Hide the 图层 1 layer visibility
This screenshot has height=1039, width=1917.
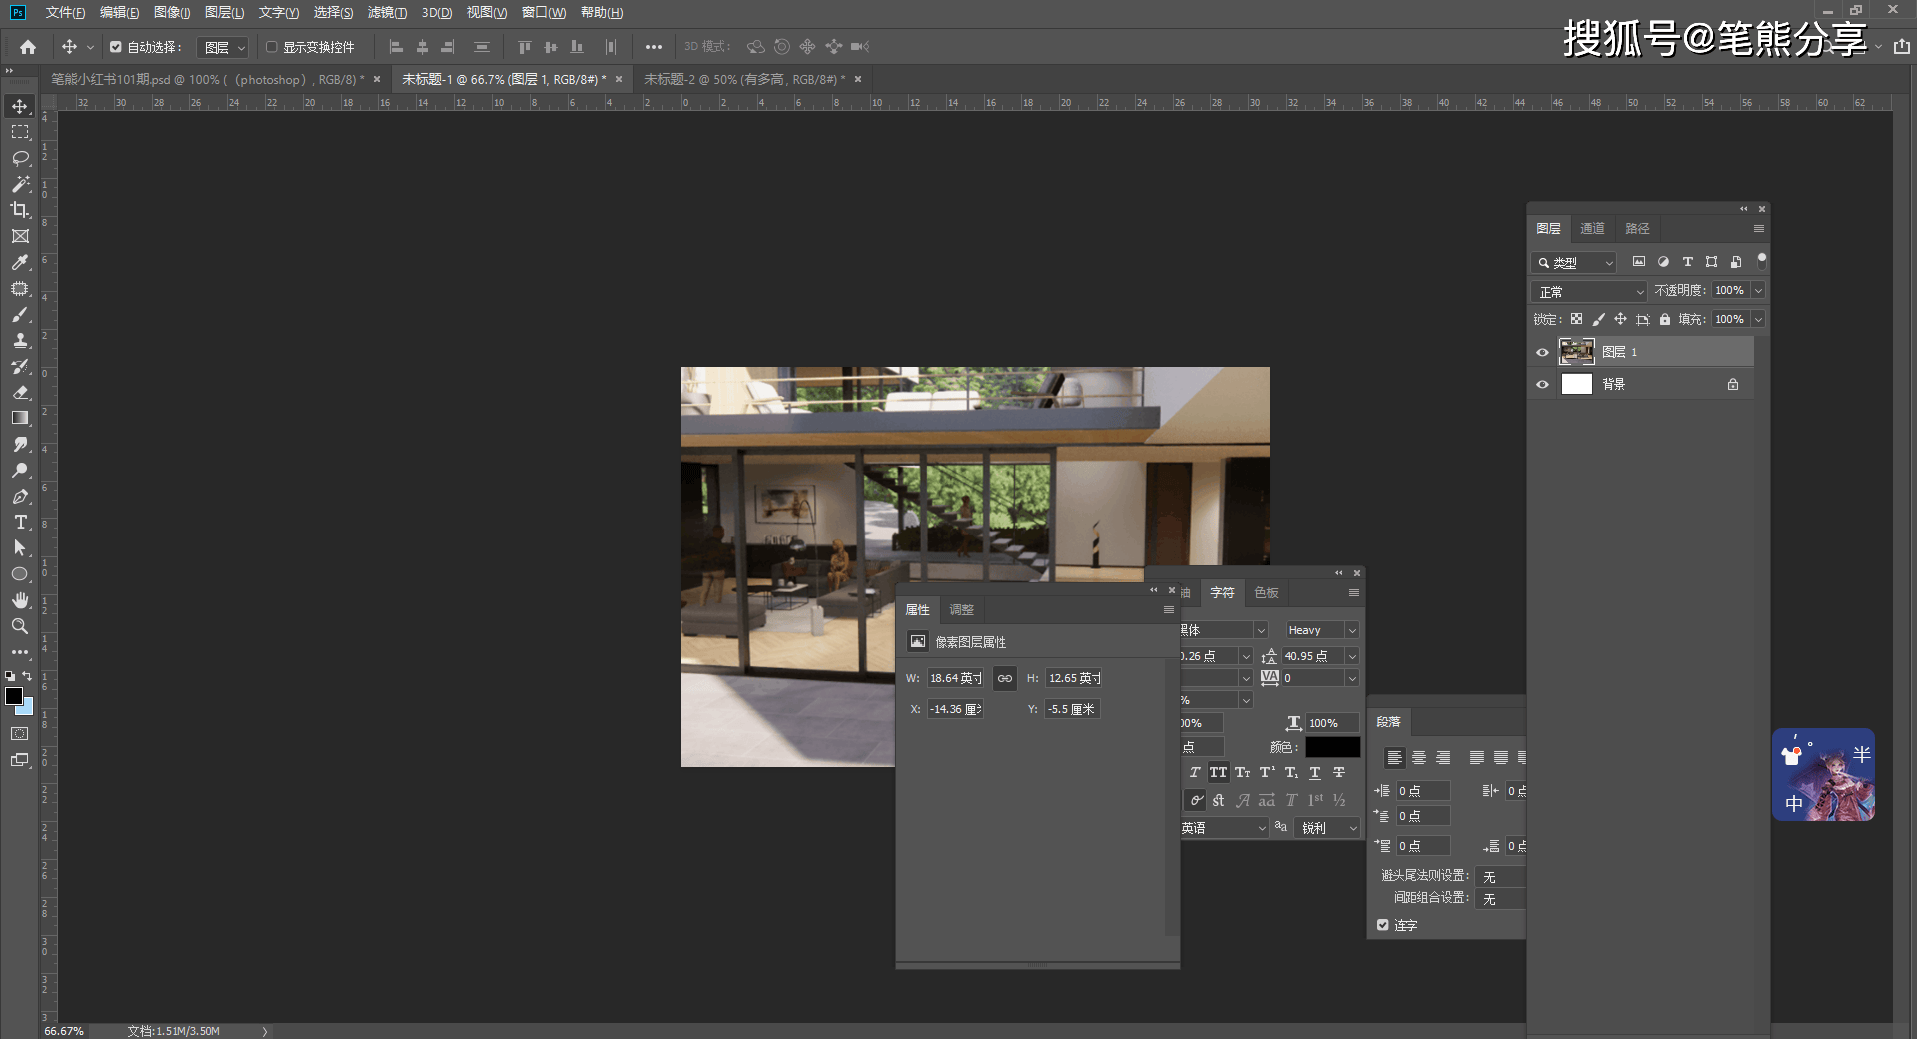[1542, 352]
